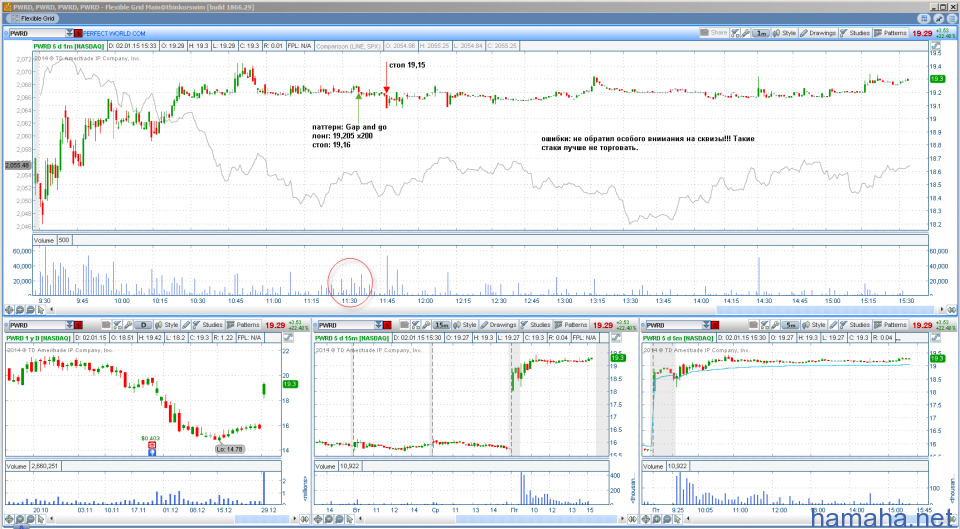The image size is (960, 529).
Task: Open Studies menu in daily chart
Action: click(x=208, y=325)
